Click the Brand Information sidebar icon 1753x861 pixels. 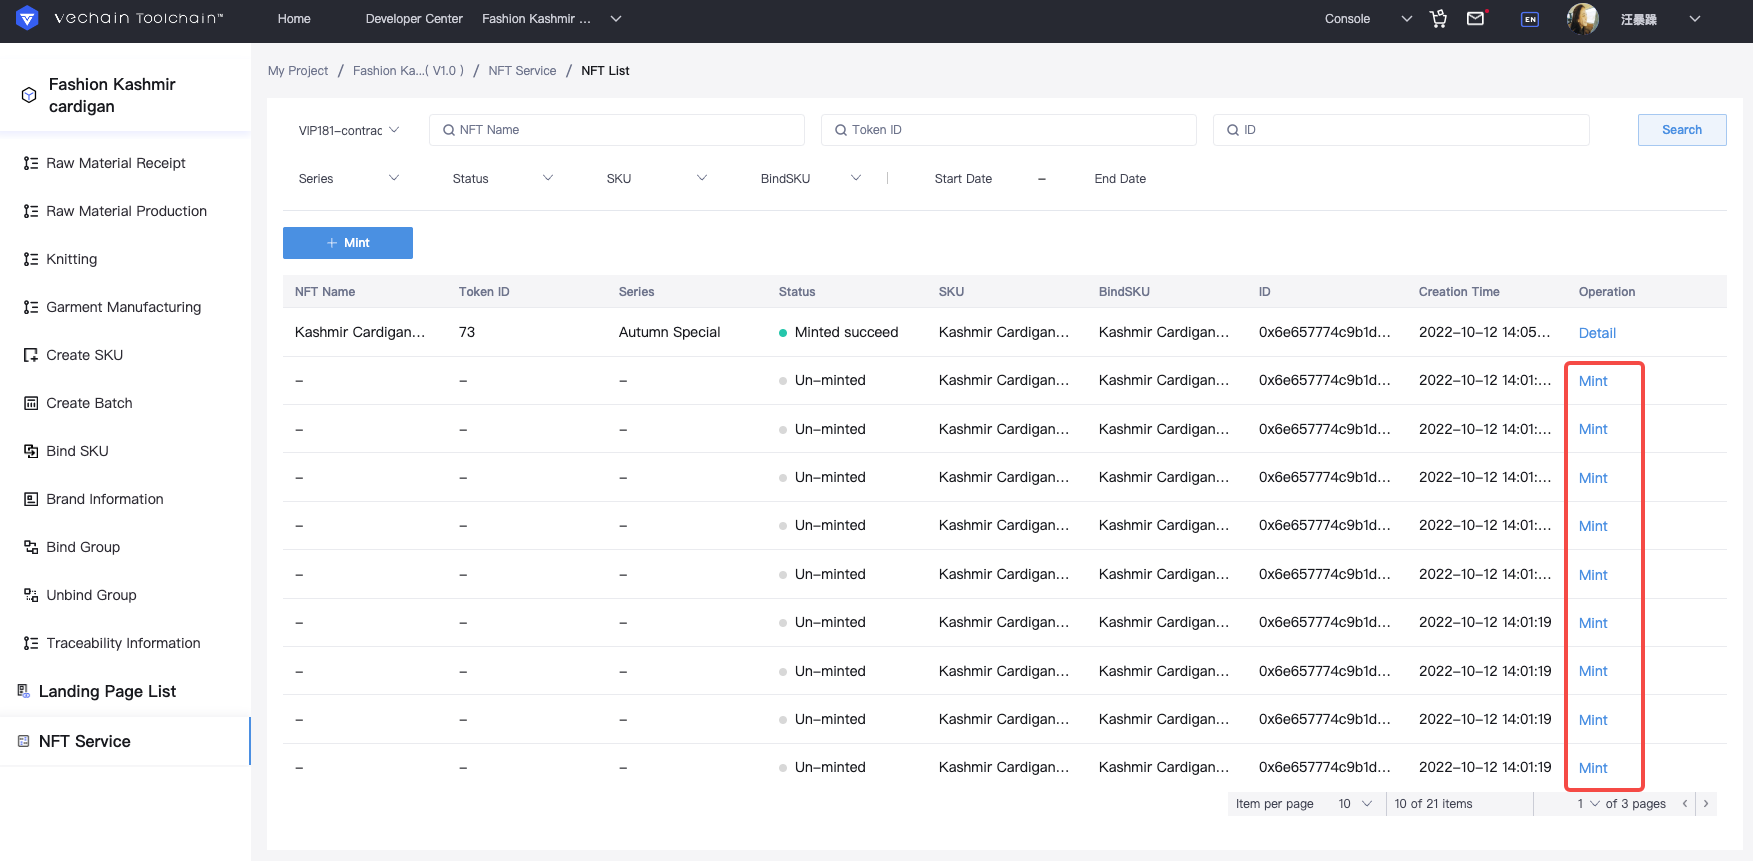(31, 499)
